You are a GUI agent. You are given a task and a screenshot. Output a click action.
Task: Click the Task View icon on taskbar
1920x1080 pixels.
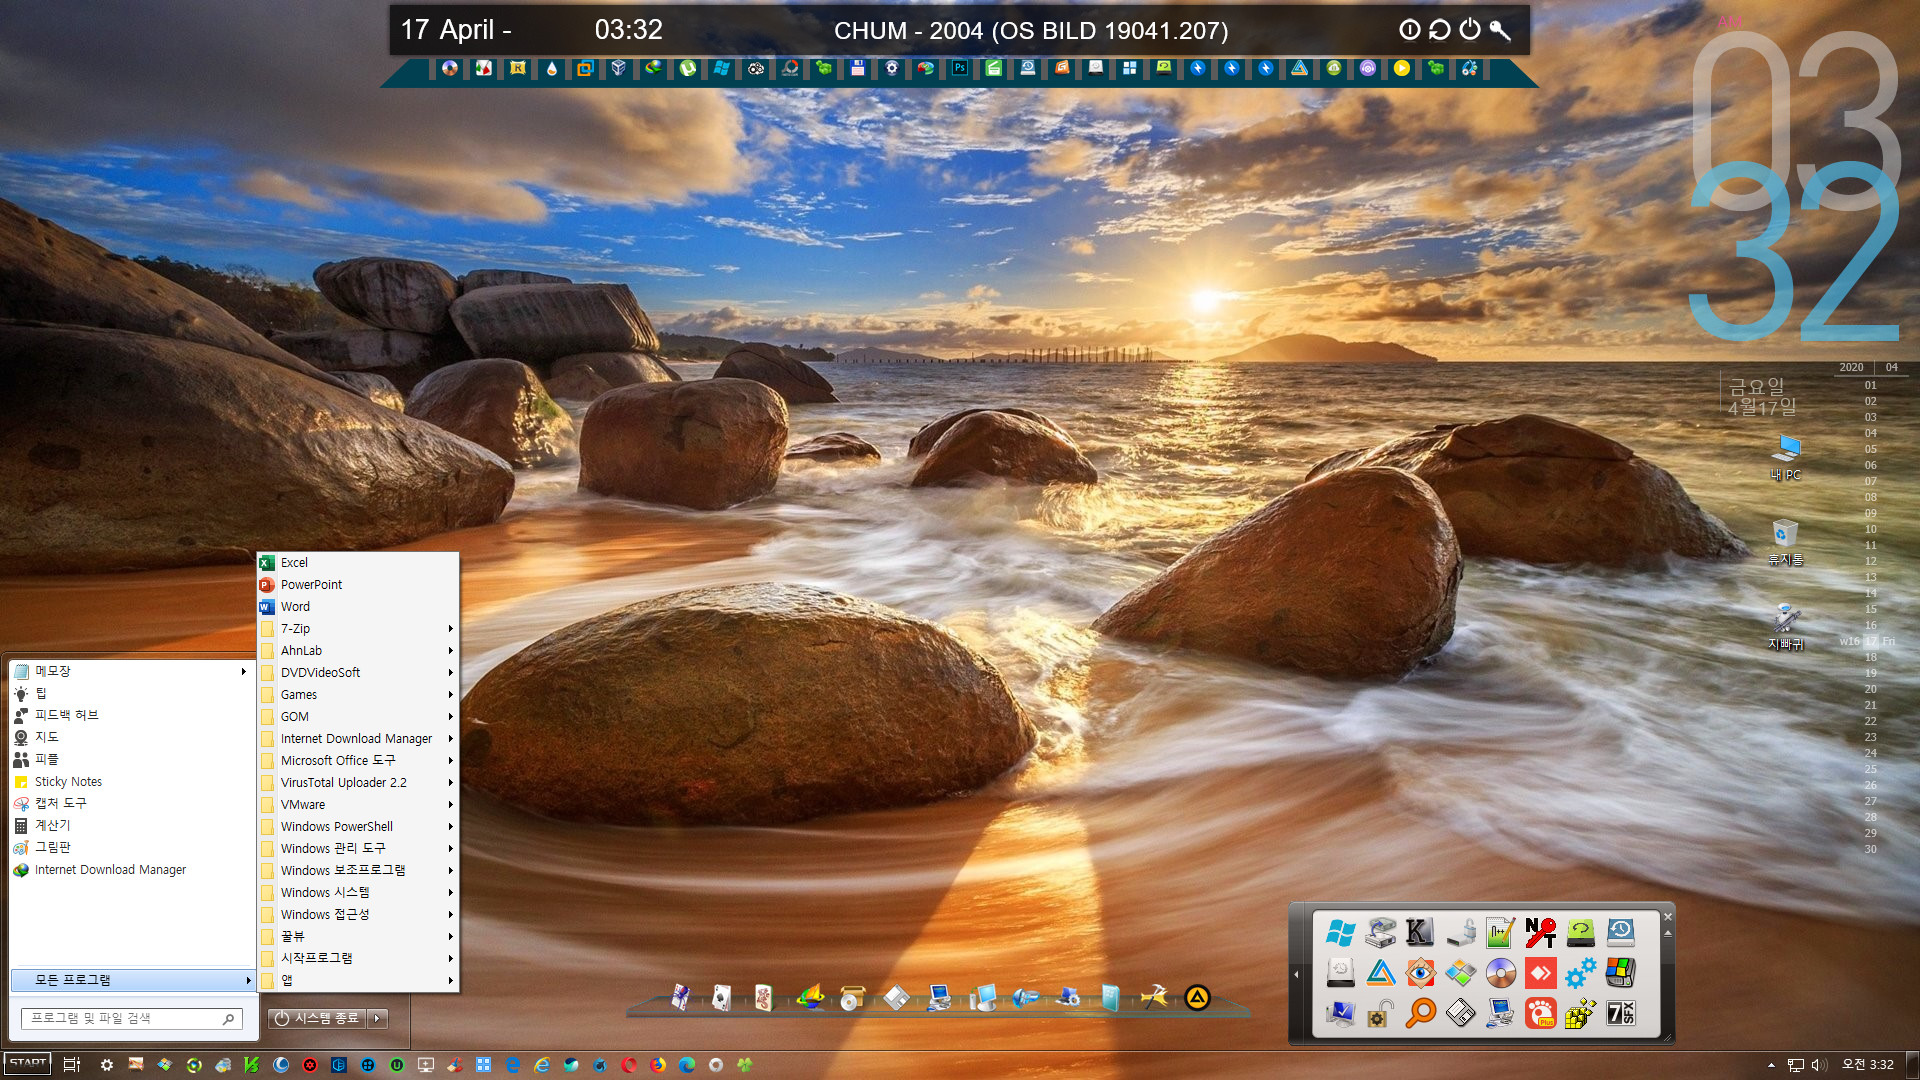[x=71, y=1065]
